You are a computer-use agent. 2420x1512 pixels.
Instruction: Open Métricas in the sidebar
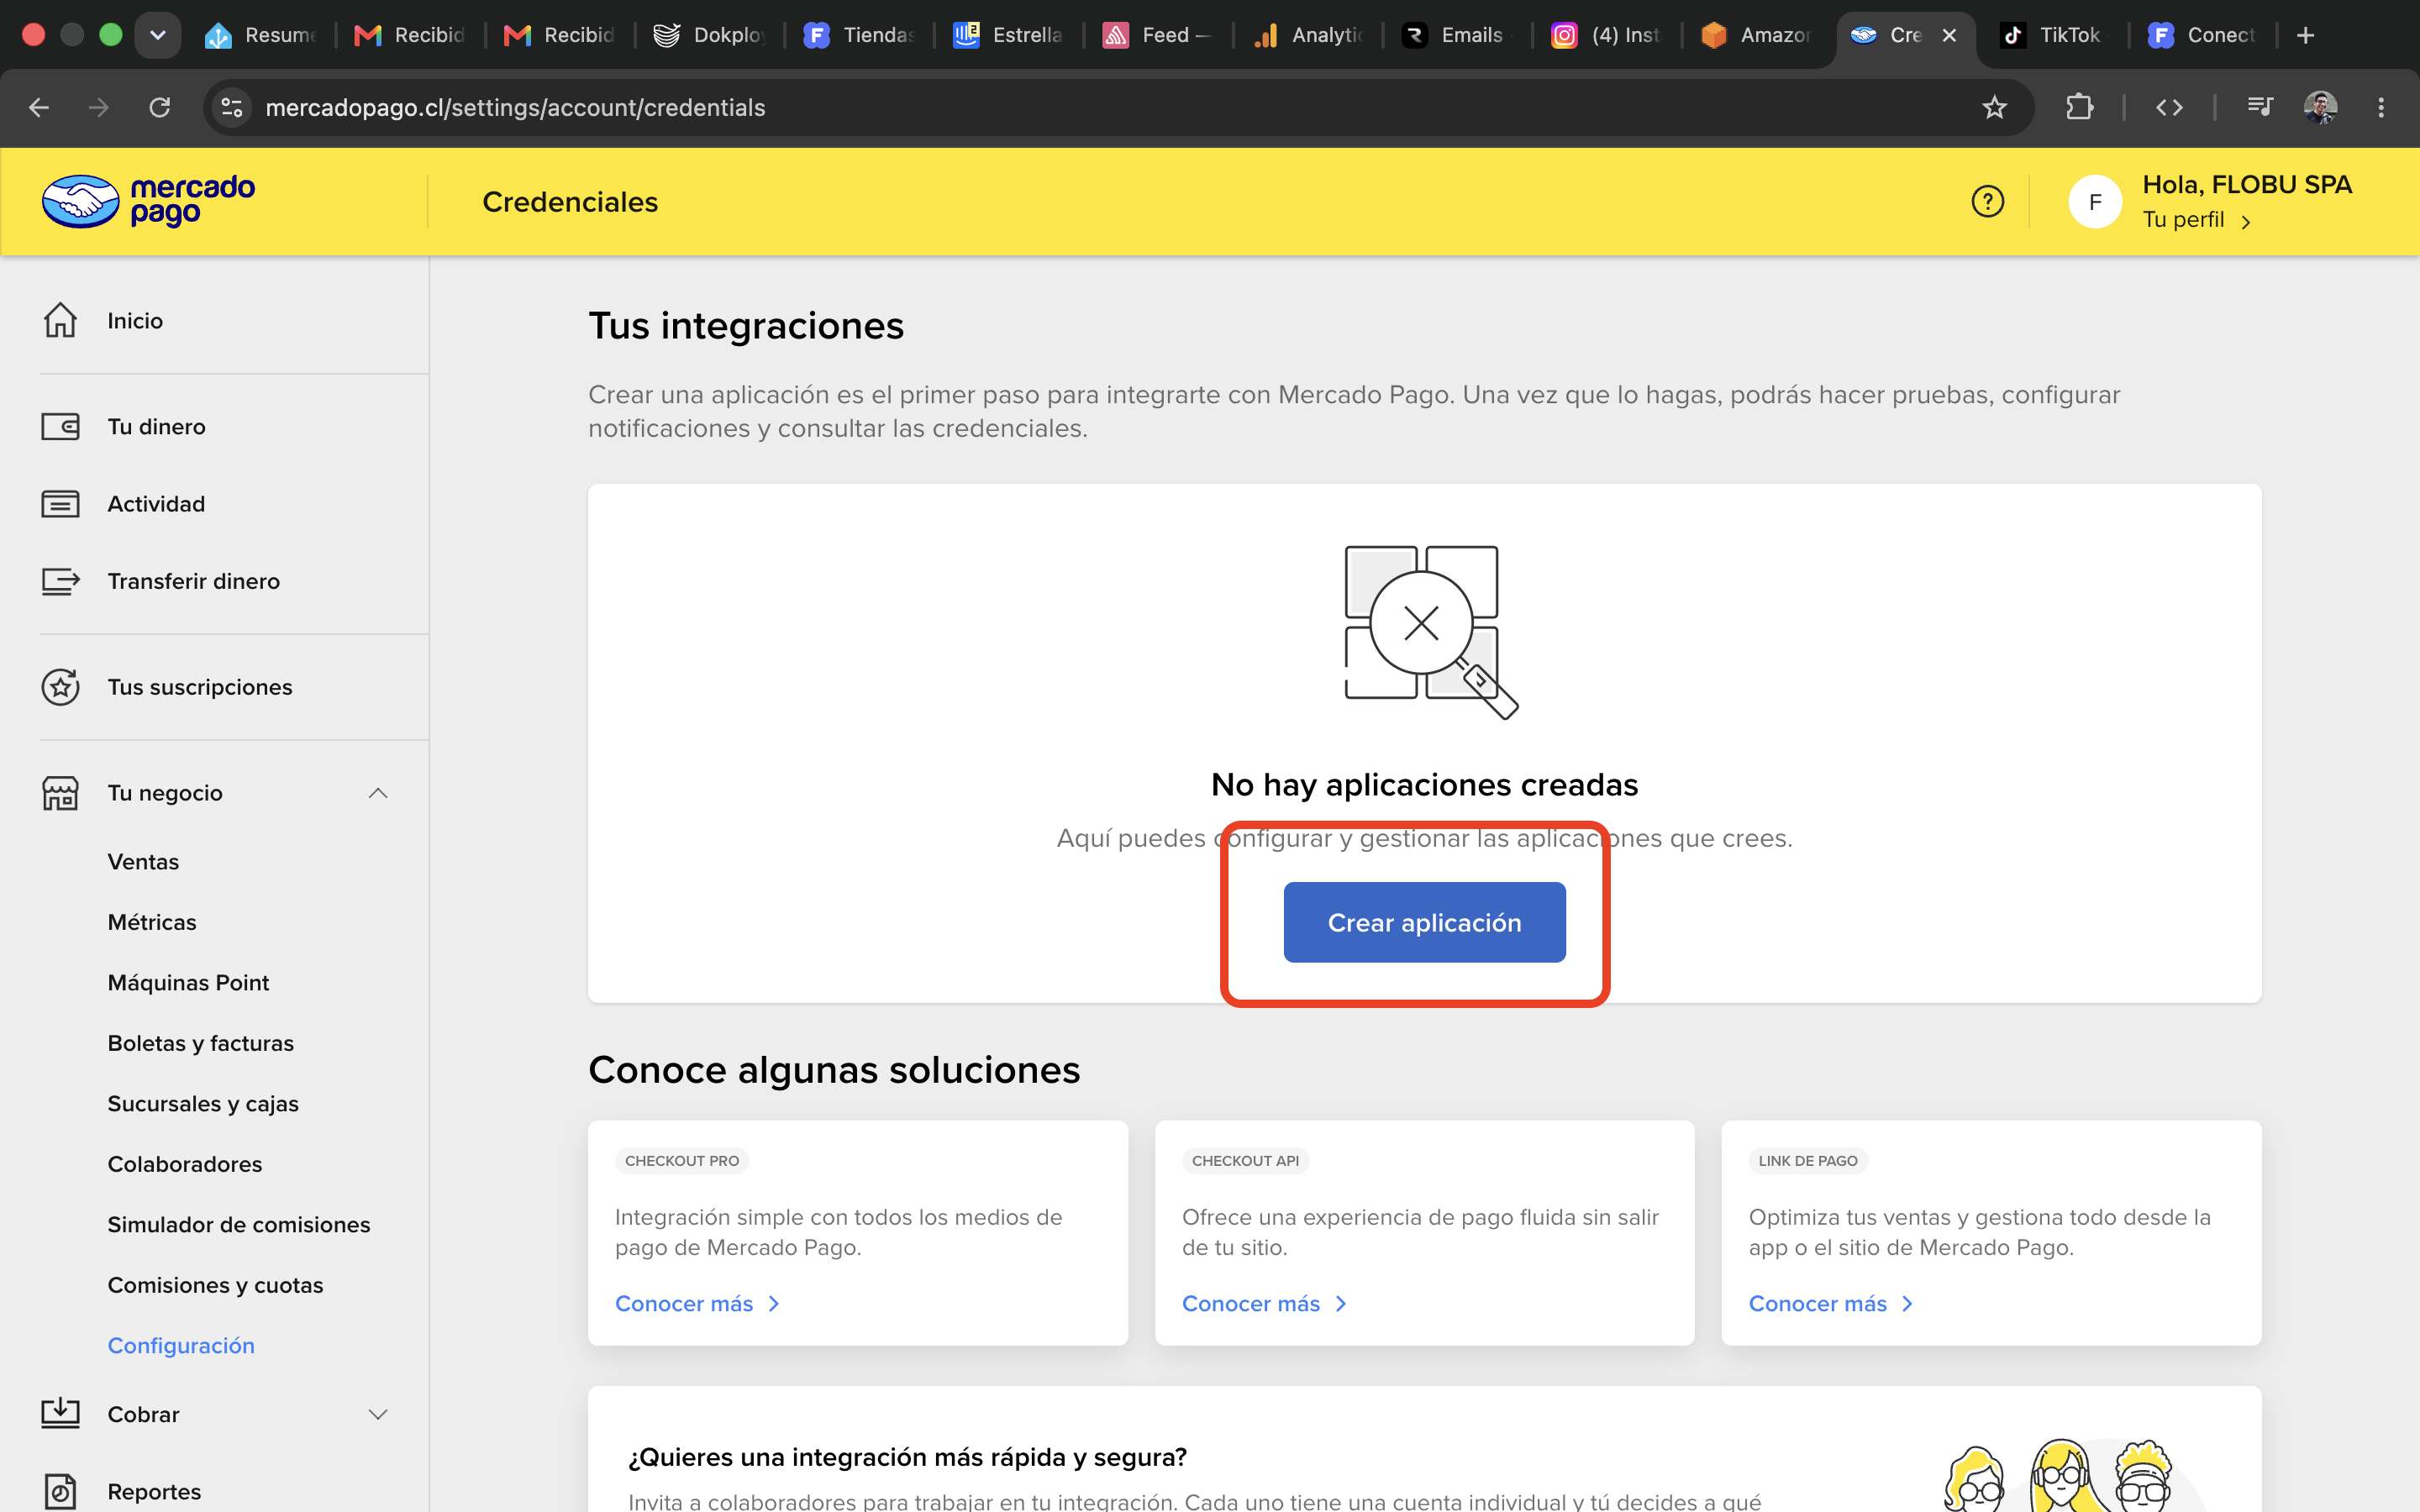click(x=152, y=922)
